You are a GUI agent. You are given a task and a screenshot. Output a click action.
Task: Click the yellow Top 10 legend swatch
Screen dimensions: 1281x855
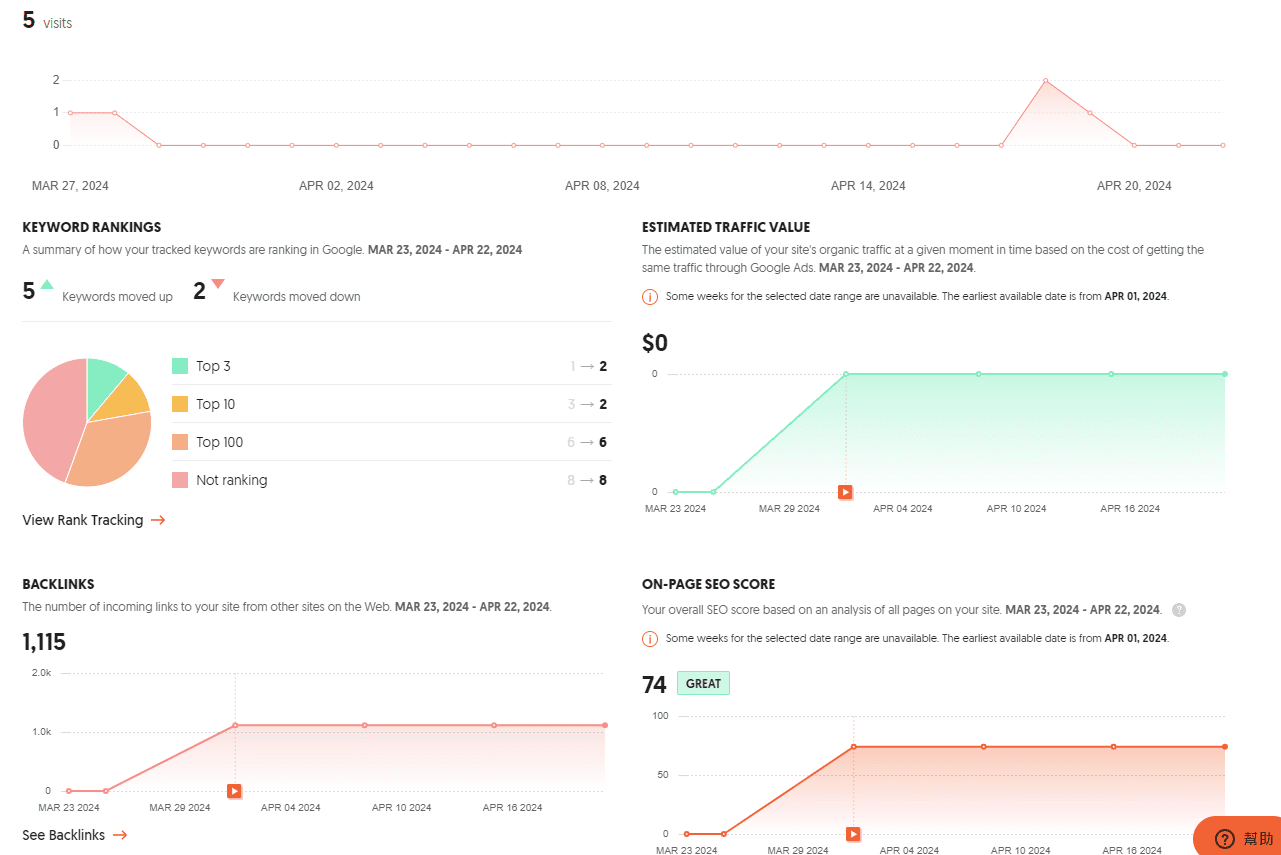pyautogui.click(x=180, y=404)
